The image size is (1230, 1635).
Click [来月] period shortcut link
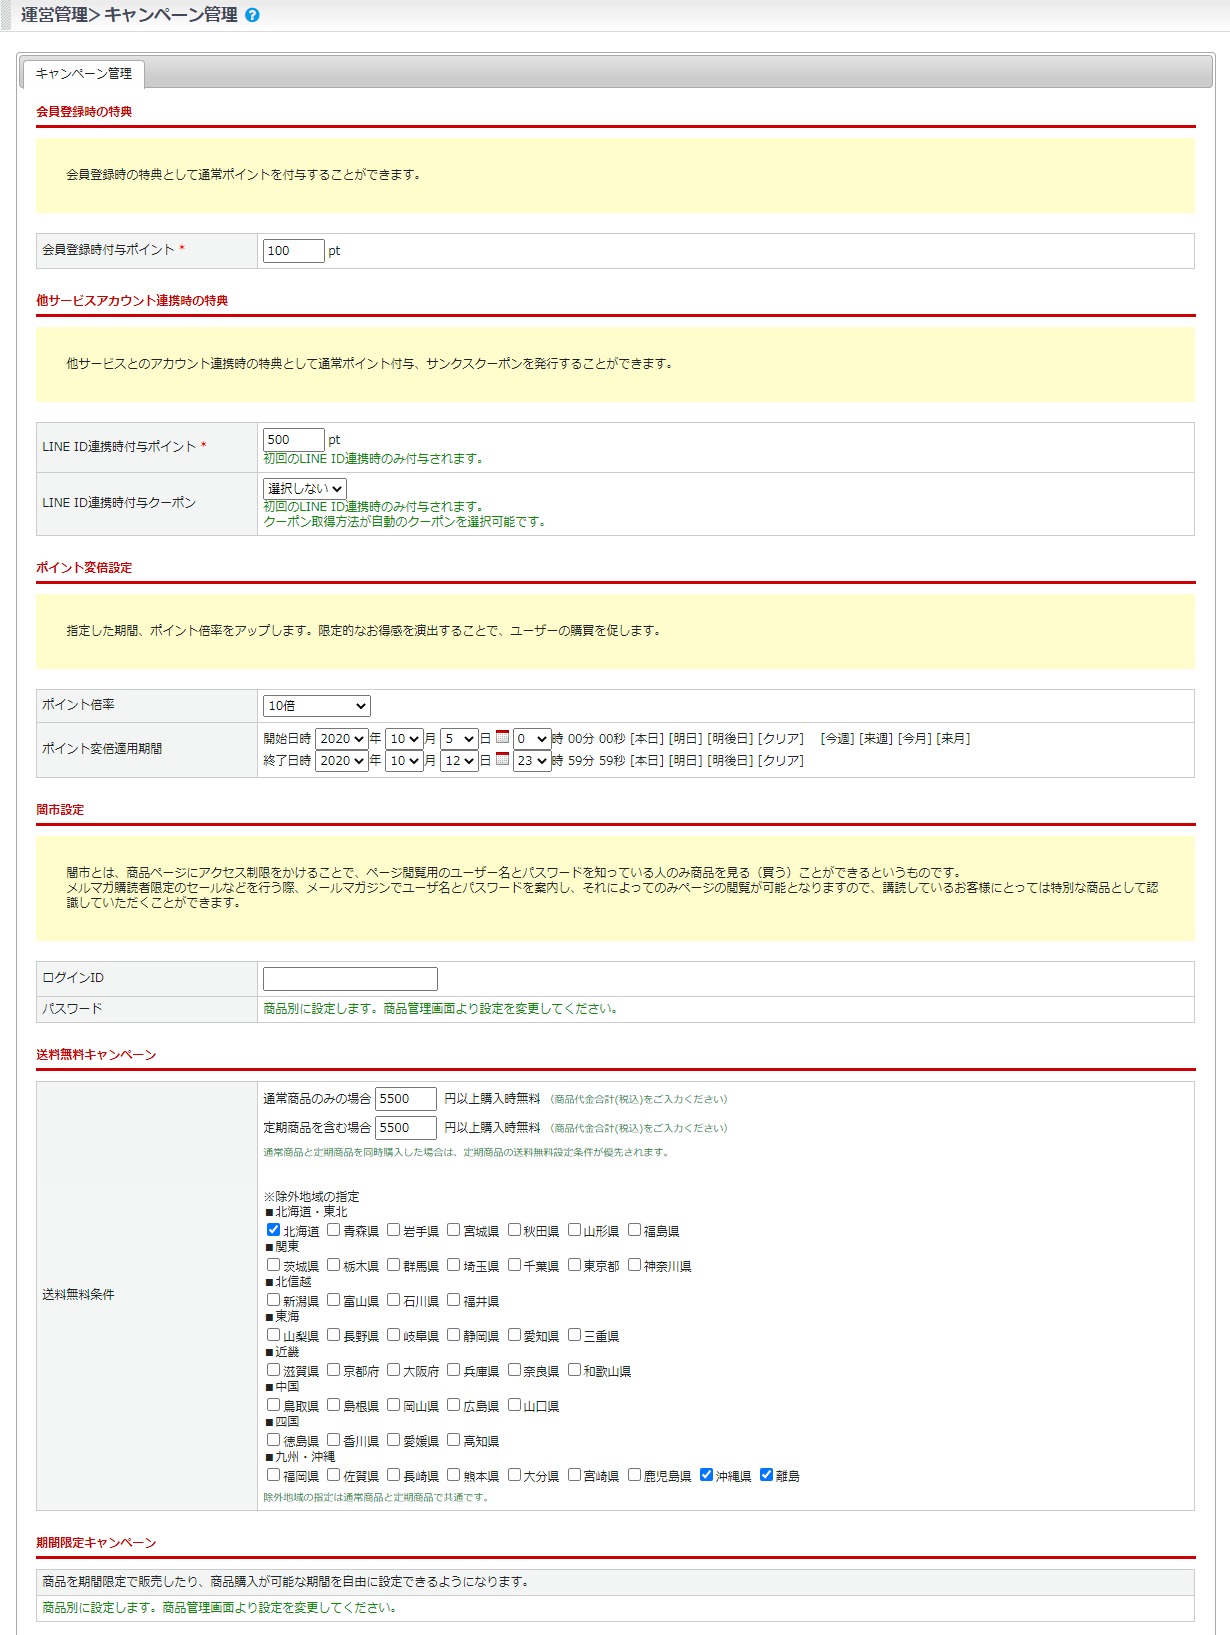point(953,739)
